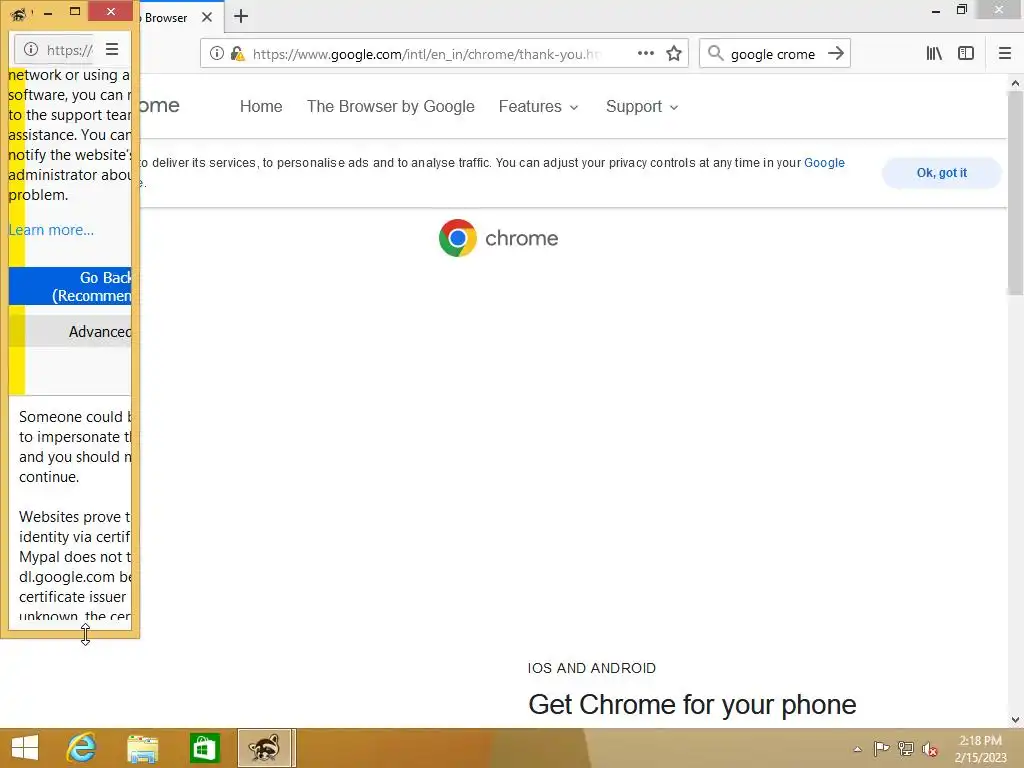Image resolution: width=1024 pixels, height=768 pixels.
Task: Click Go Back (Recommended) button
Action: (70, 286)
